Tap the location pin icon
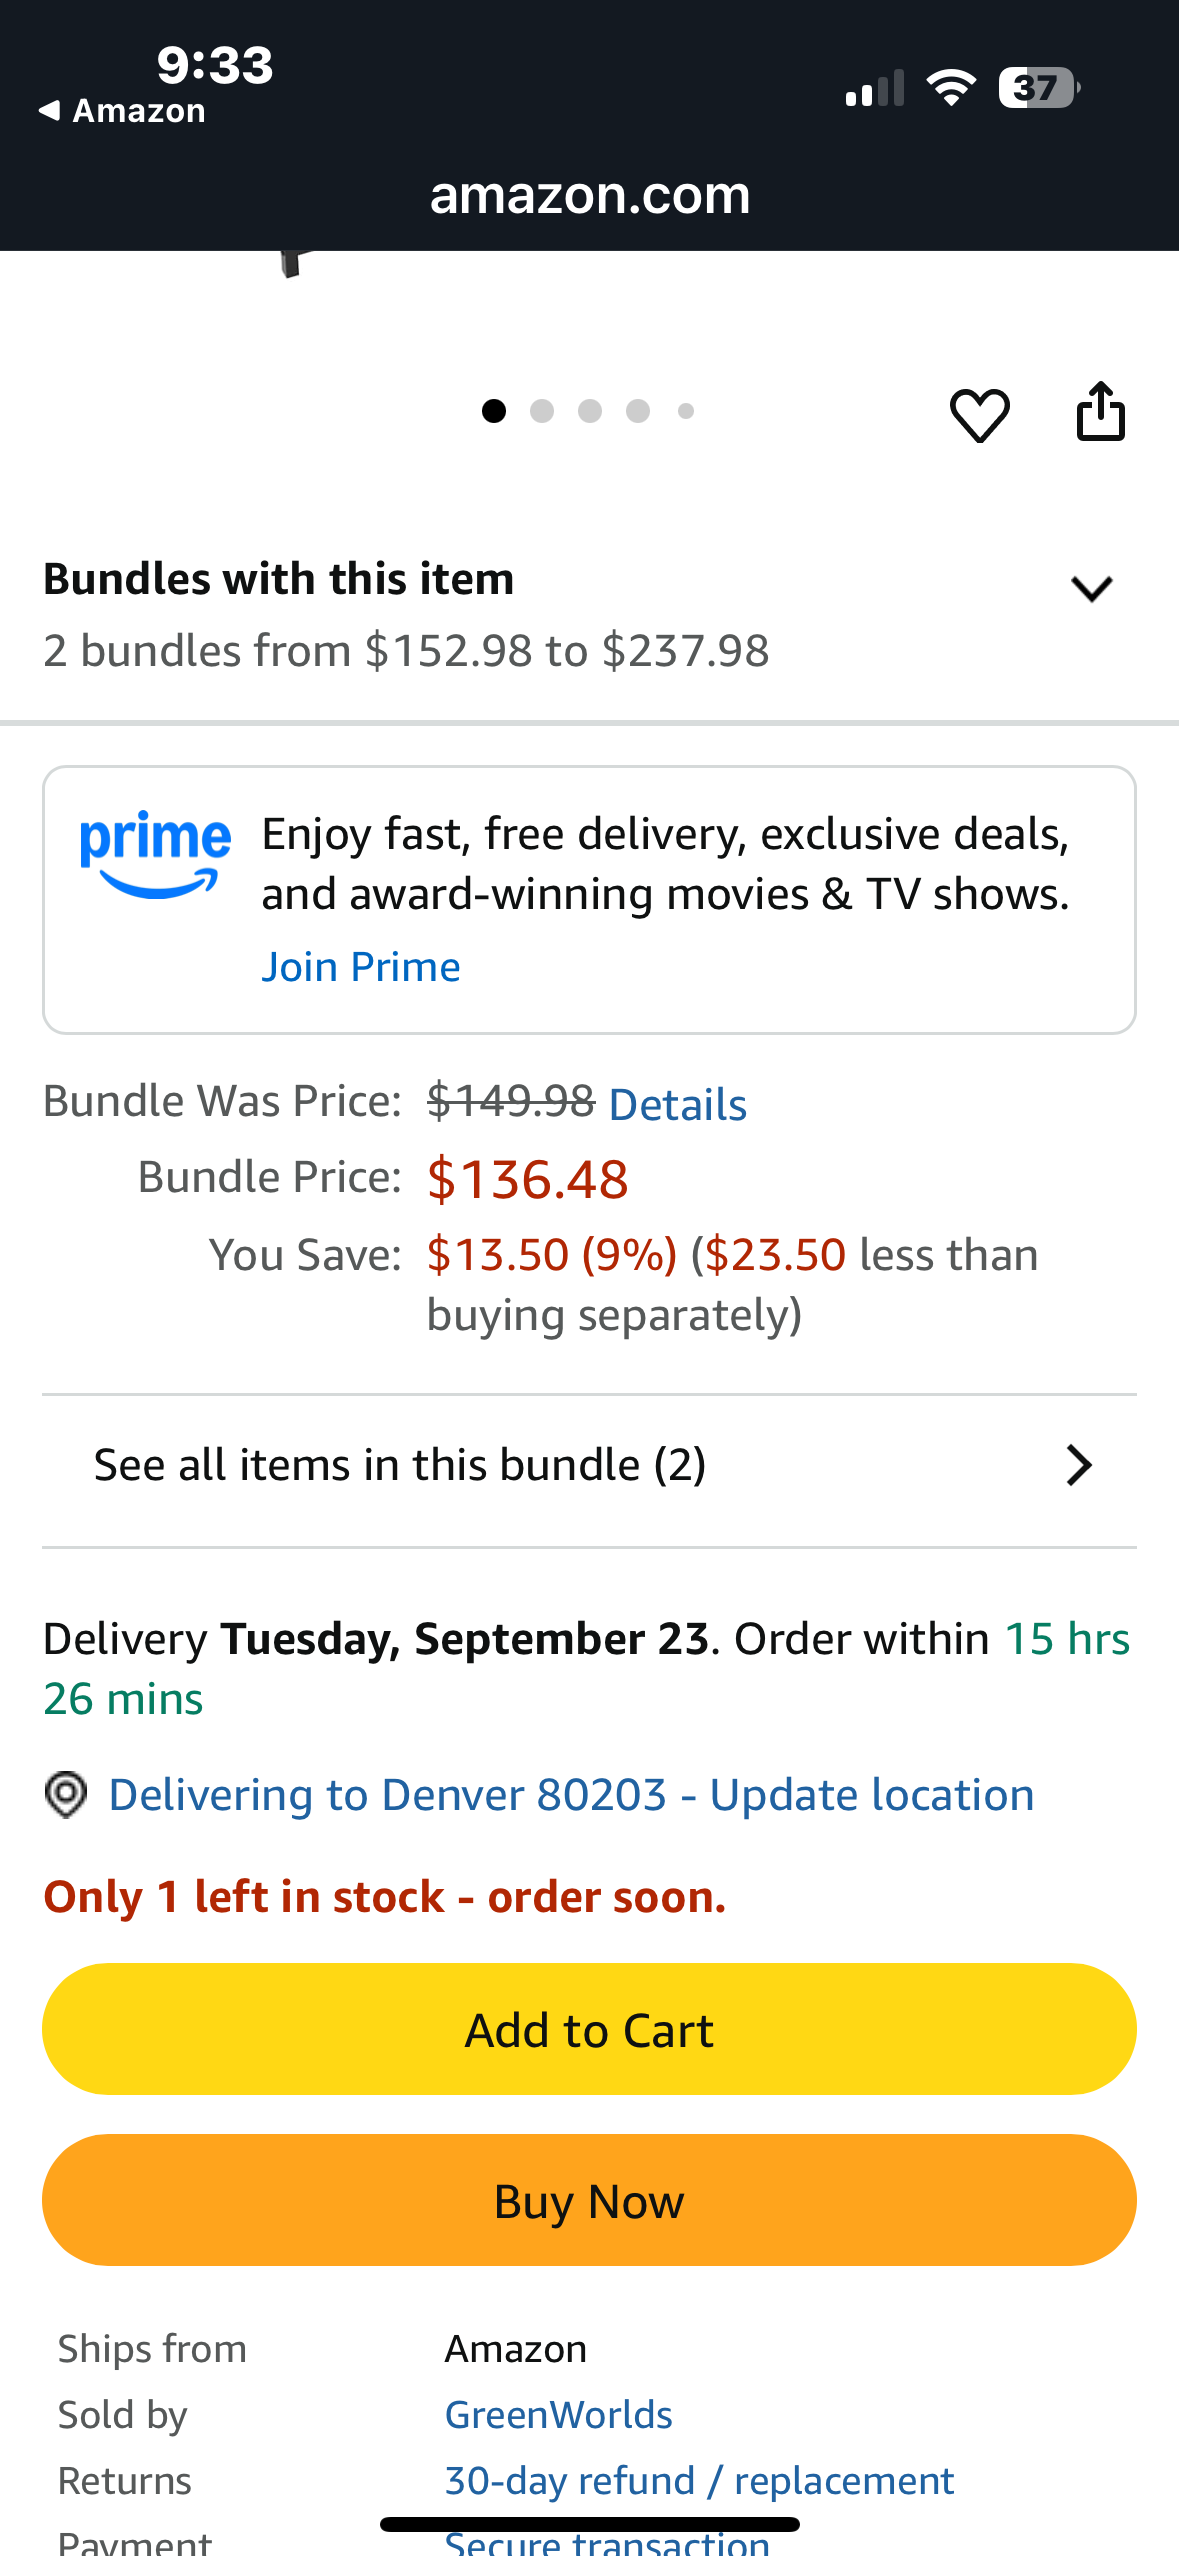The height and width of the screenshot is (2556, 1179). click(66, 1795)
